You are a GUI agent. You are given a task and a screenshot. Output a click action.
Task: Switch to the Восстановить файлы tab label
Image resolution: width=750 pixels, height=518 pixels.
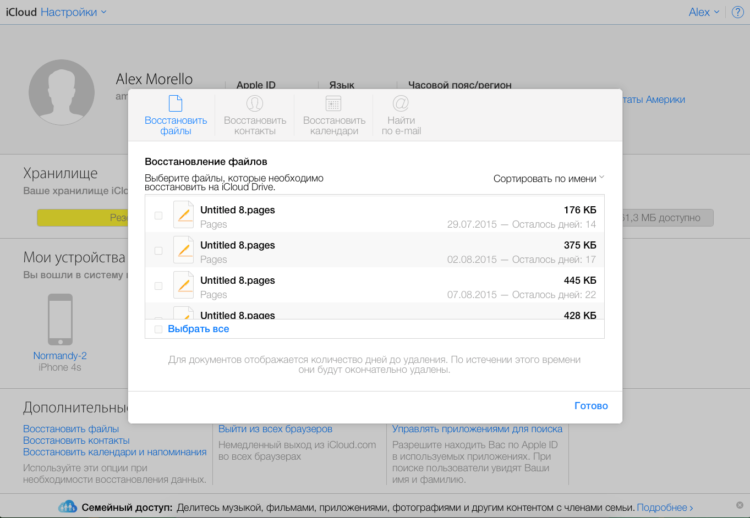pos(176,125)
